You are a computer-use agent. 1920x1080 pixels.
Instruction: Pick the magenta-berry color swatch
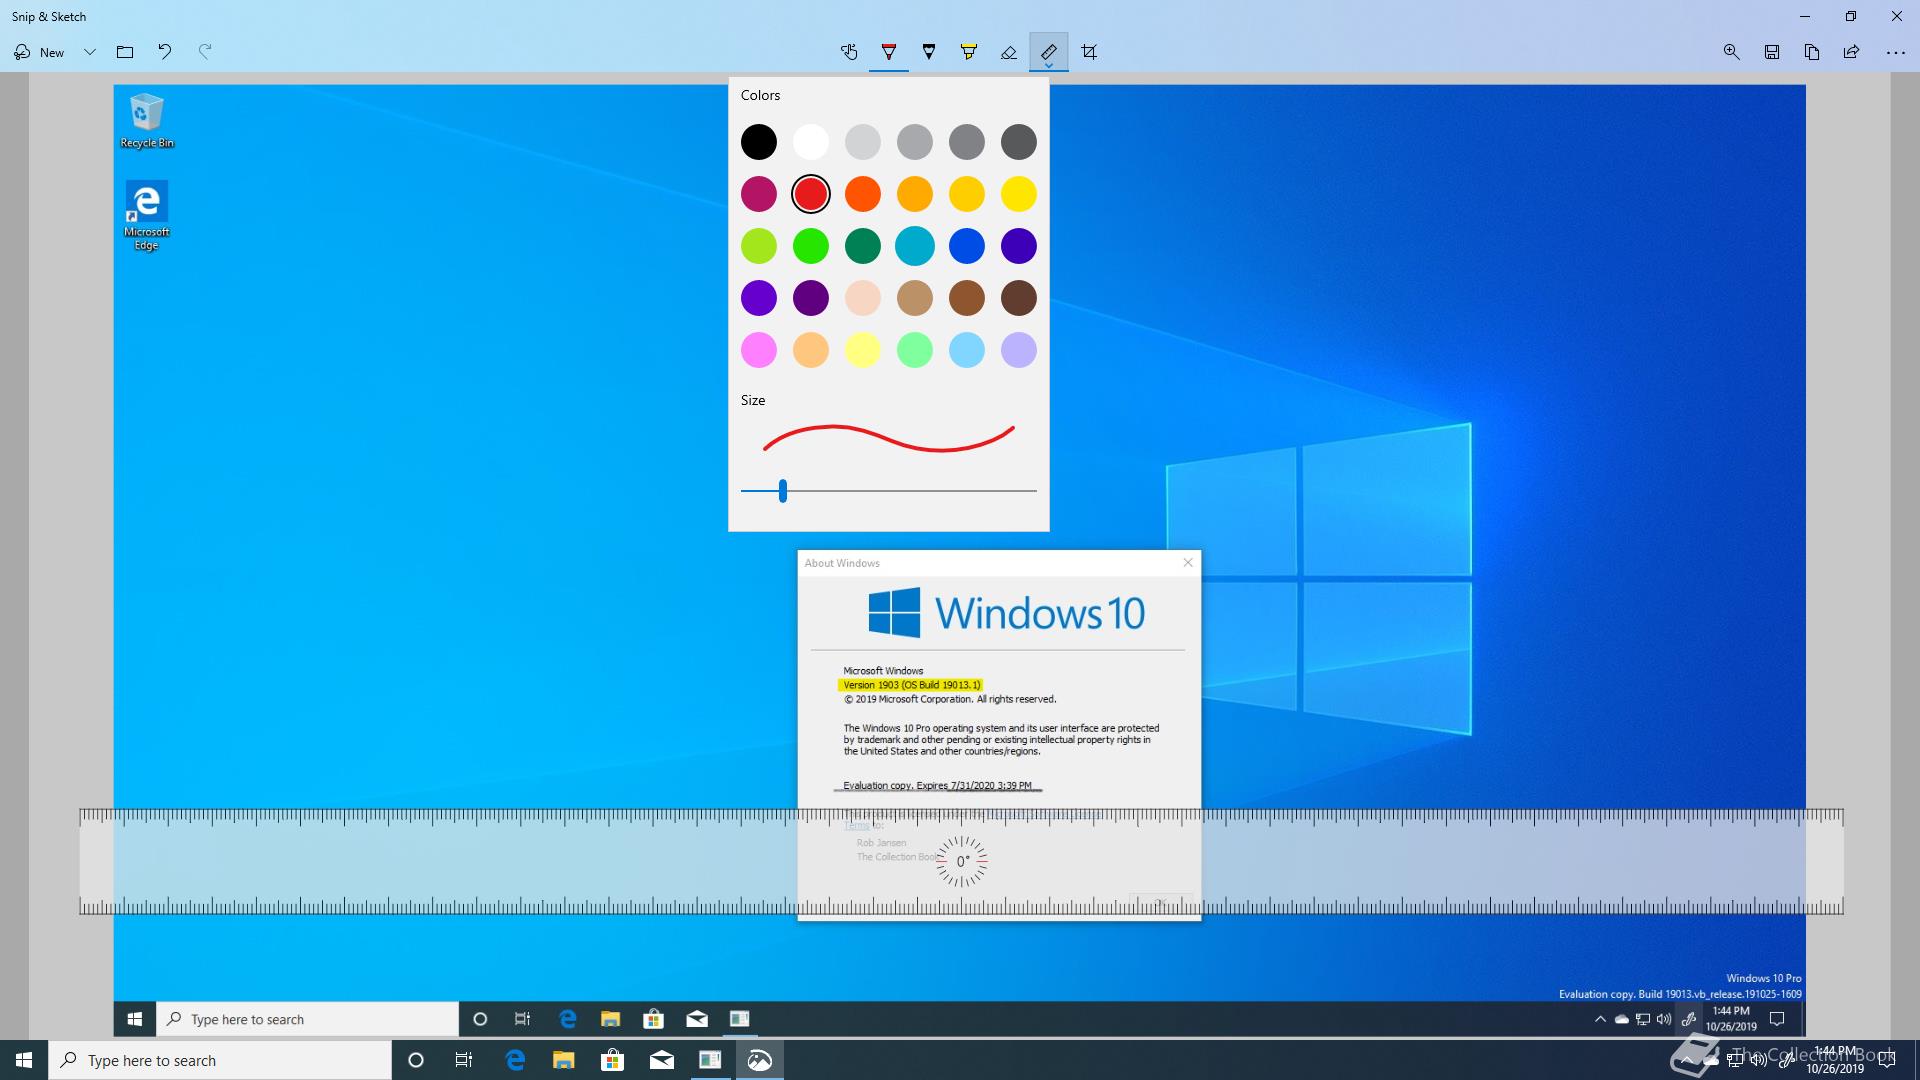[x=759, y=194]
